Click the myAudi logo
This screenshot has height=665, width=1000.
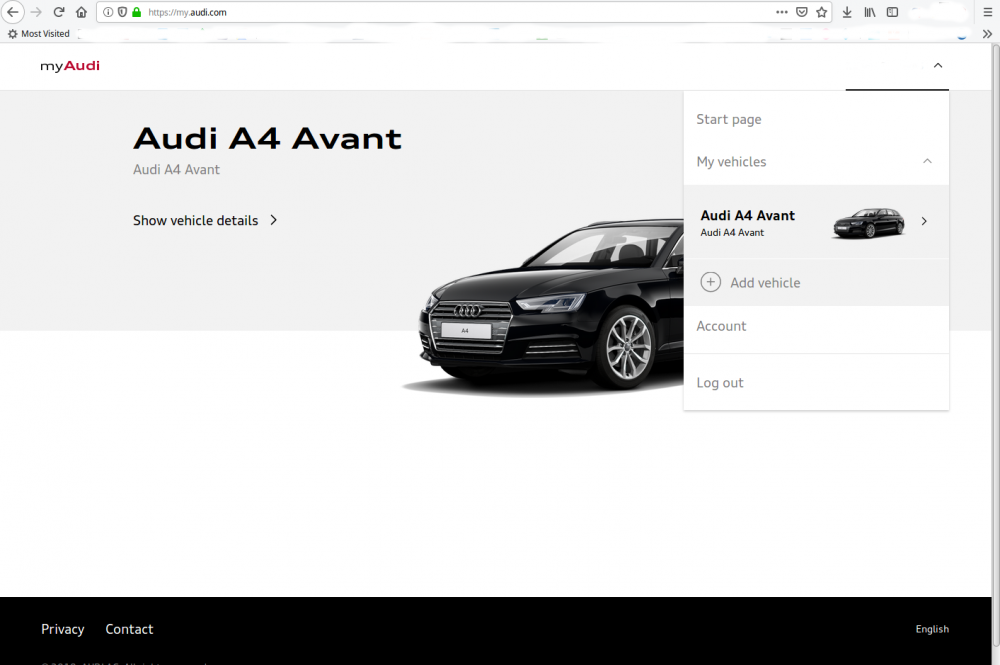coord(70,66)
